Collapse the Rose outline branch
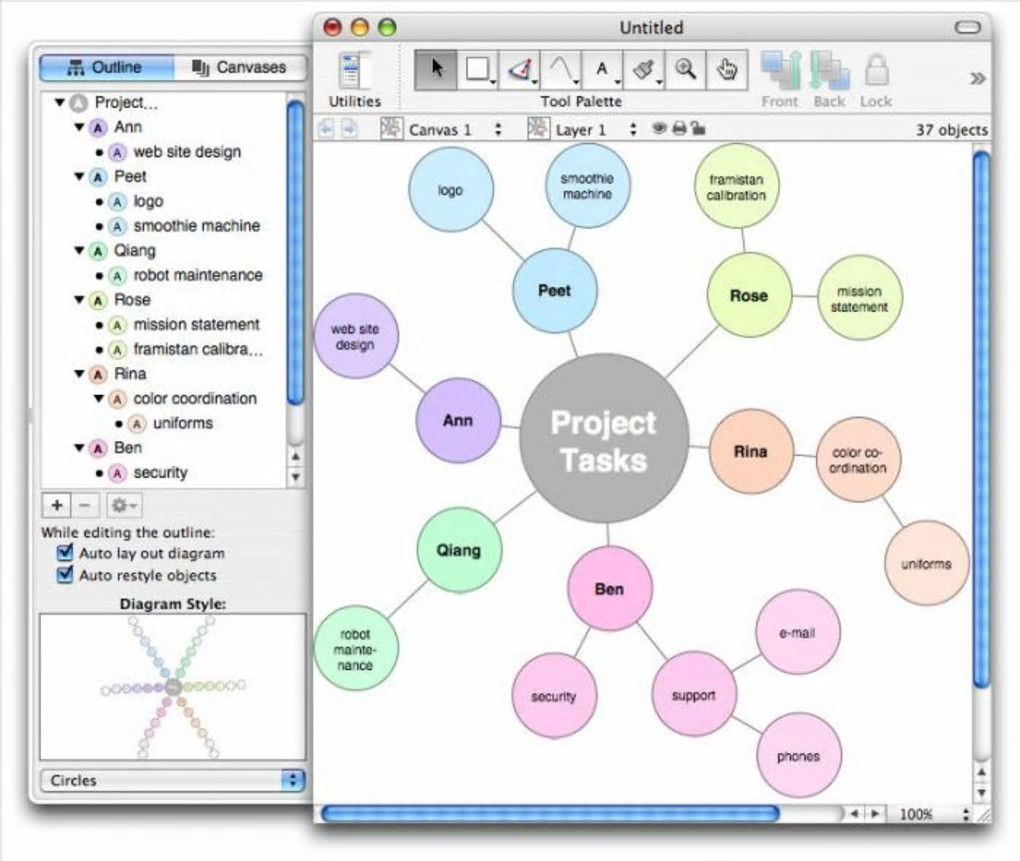 point(79,300)
